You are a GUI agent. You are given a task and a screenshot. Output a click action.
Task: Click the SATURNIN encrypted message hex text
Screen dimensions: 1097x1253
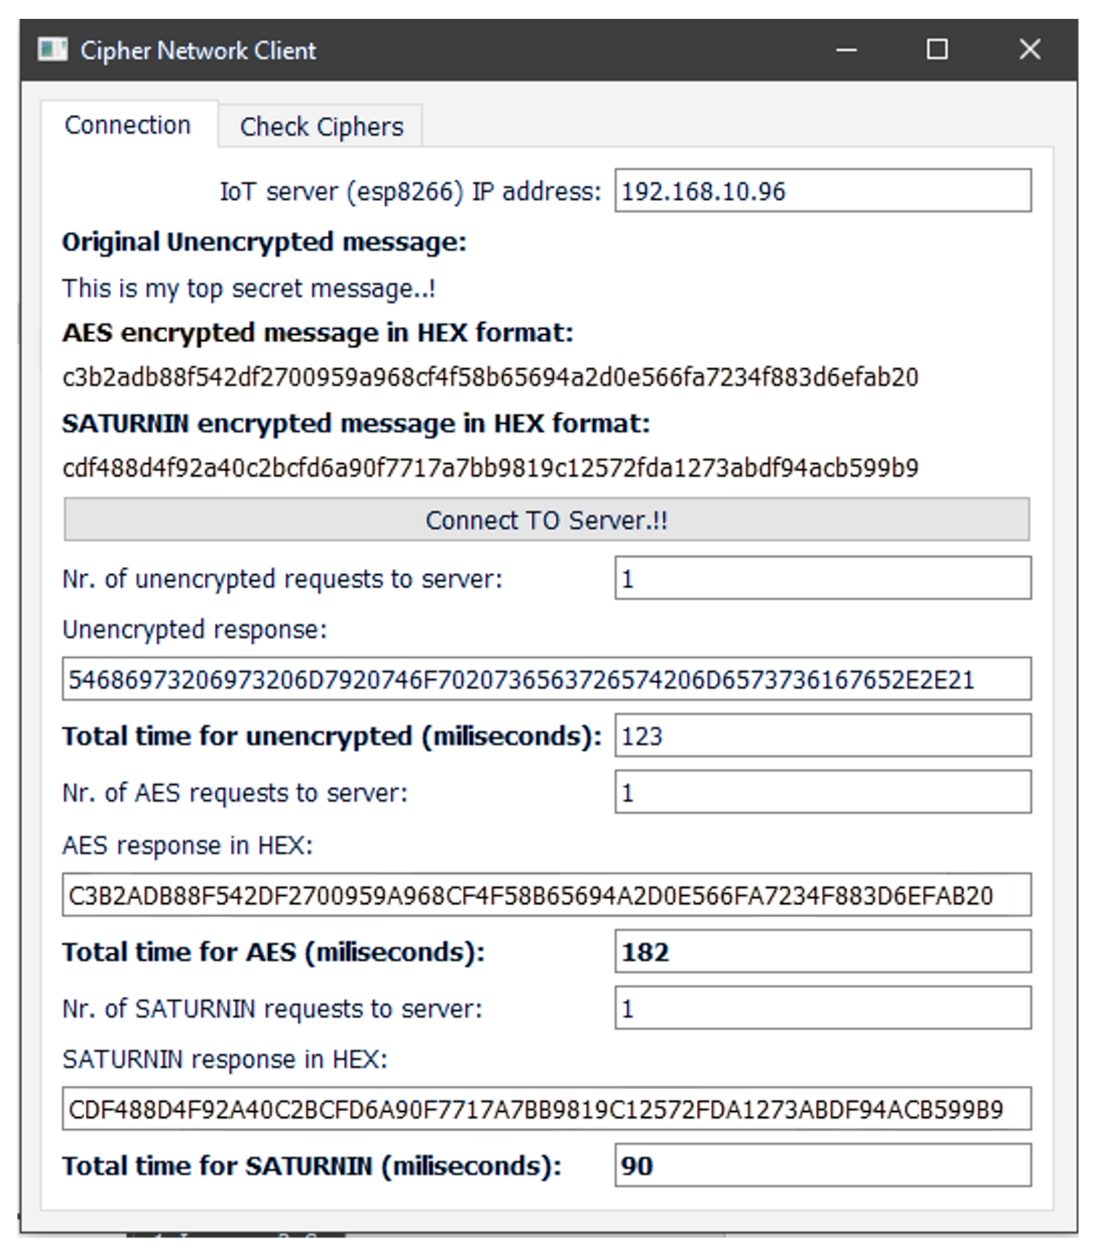pyautogui.click(x=490, y=468)
